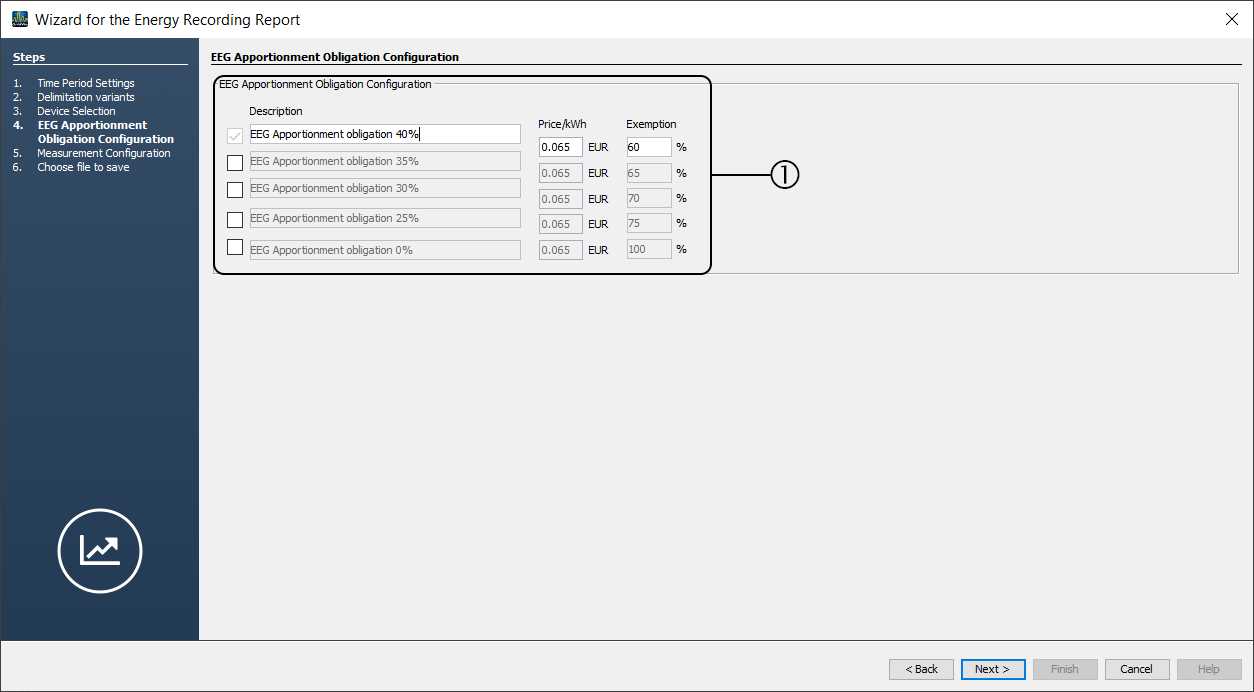The width and height of the screenshot is (1254, 692).
Task: Click the application icon in the title bar
Action: [19, 19]
